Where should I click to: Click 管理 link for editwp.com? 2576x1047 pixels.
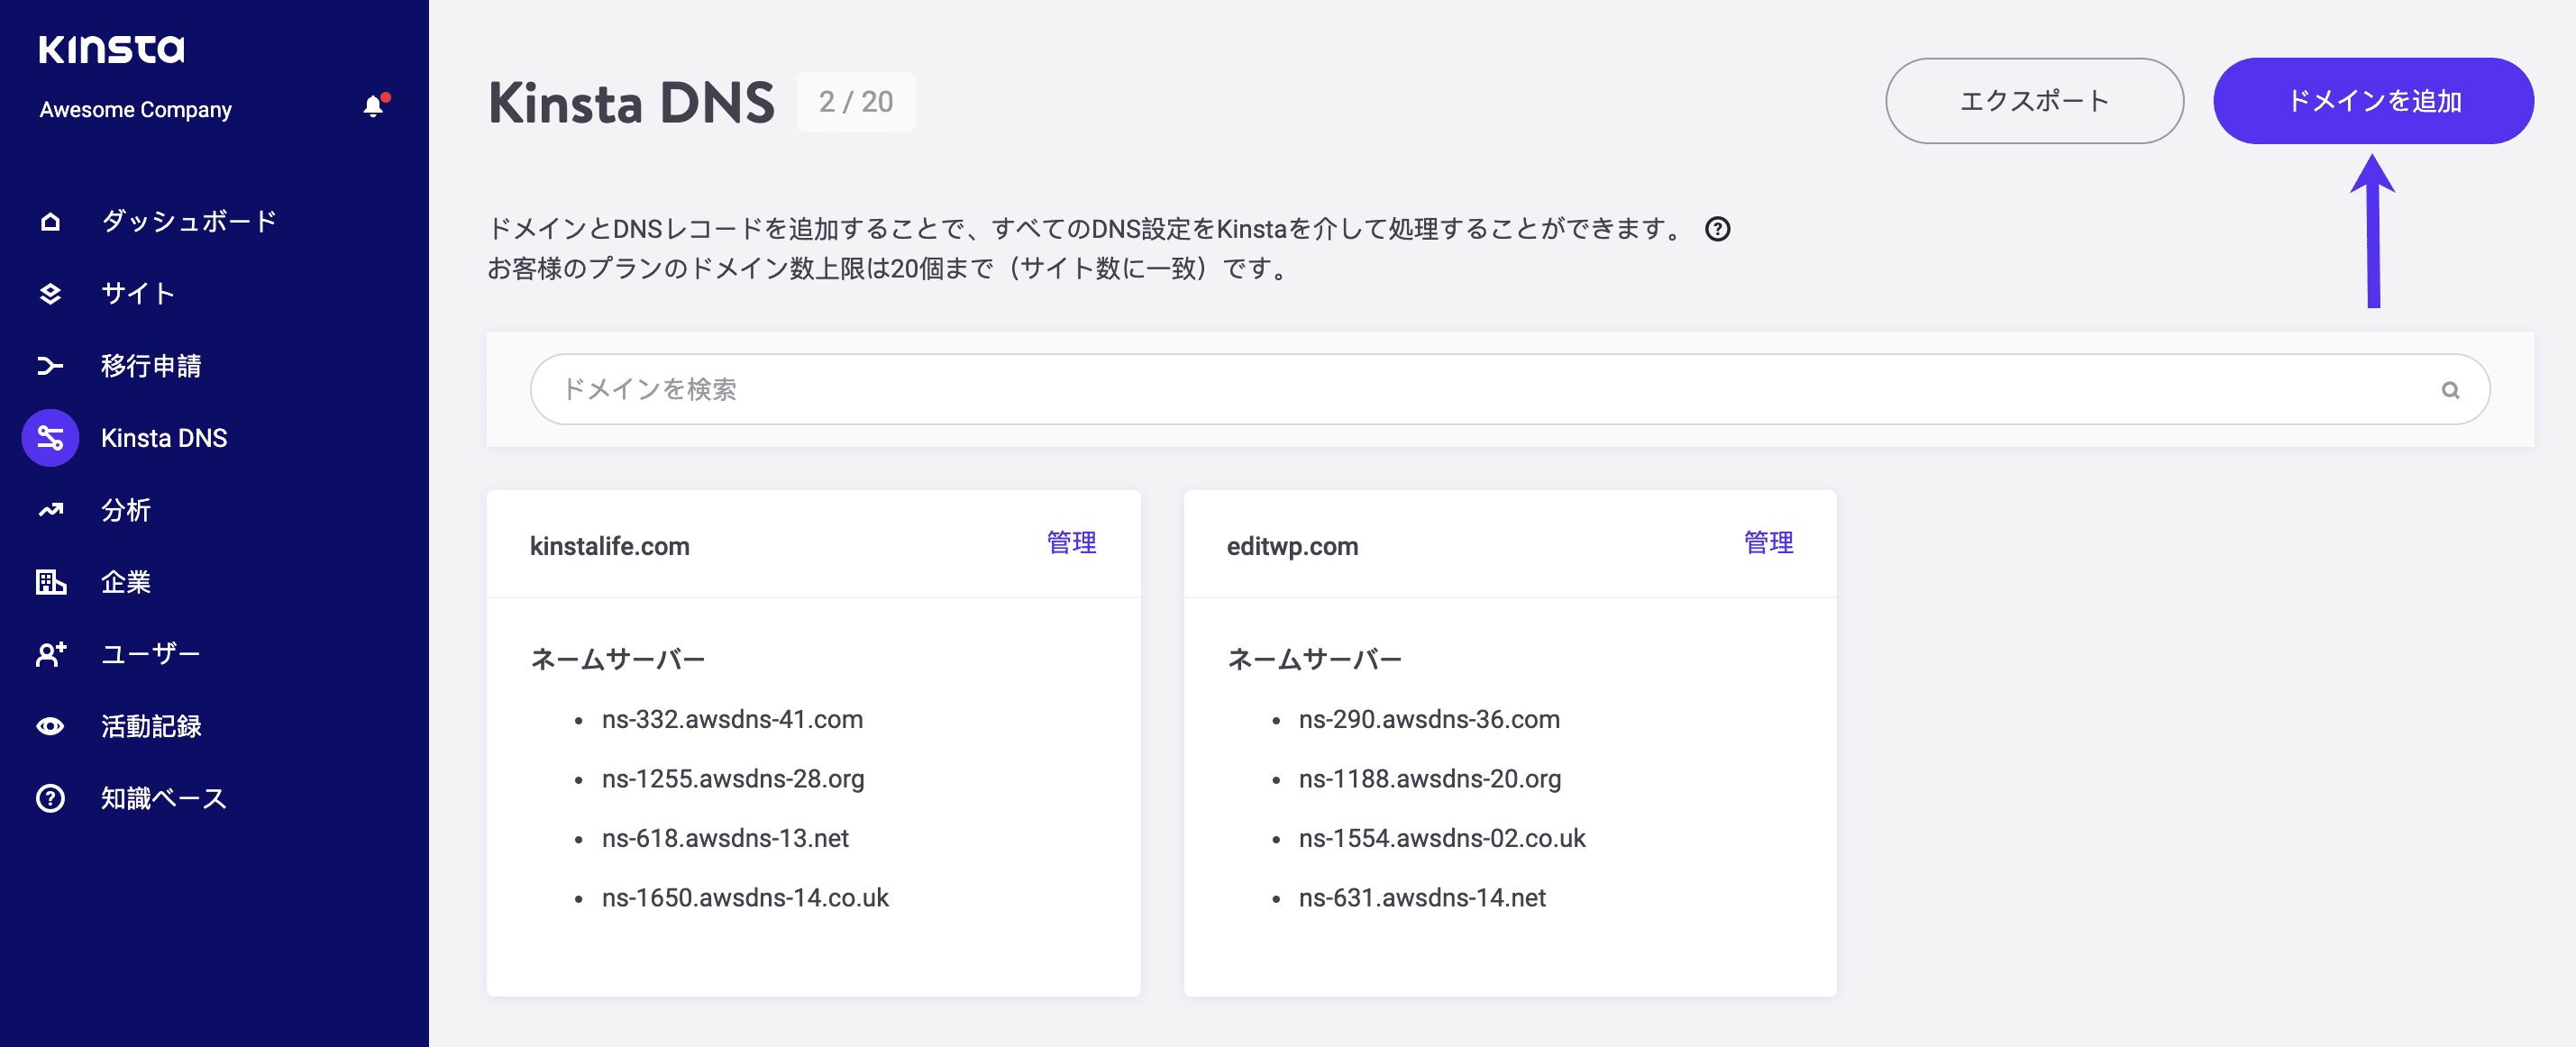pyautogui.click(x=1768, y=543)
